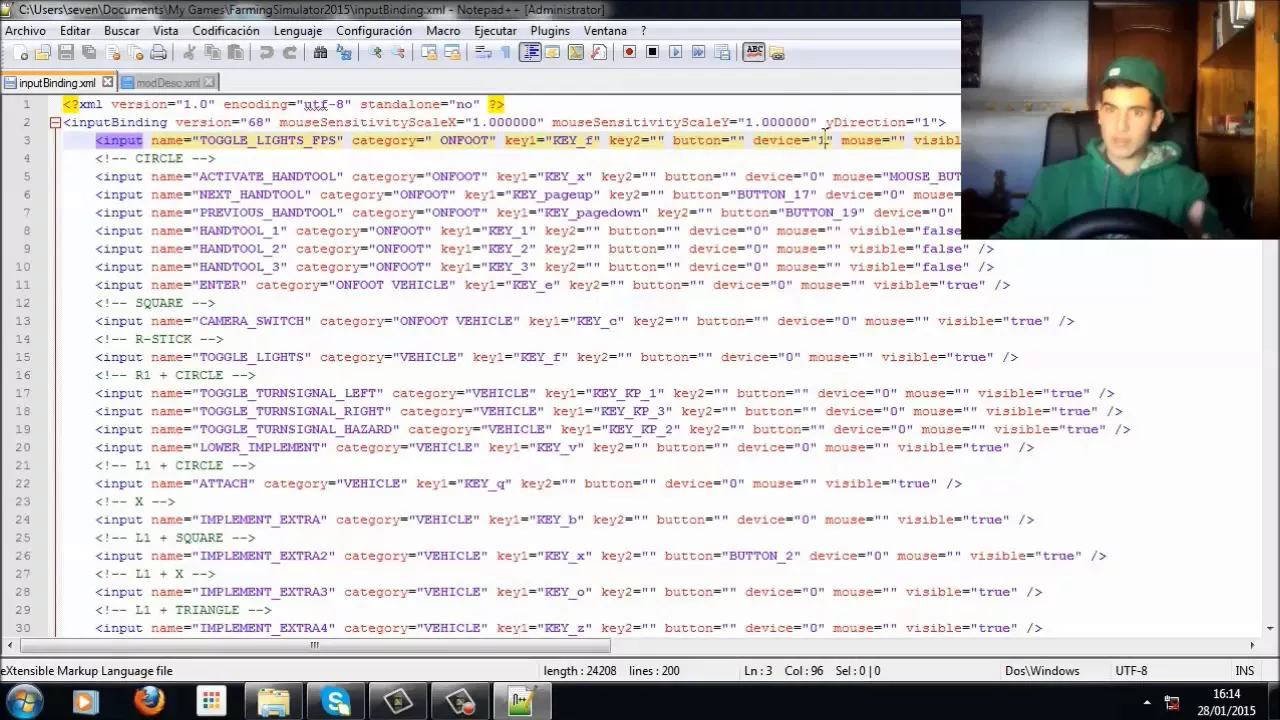The image size is (1280, 720).
Task: Open the Vista menu
Action: click(166, 31)
